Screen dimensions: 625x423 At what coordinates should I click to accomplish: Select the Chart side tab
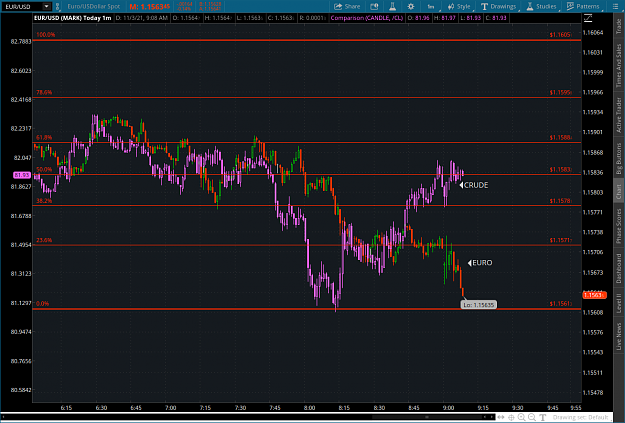(x=619, y=192)
